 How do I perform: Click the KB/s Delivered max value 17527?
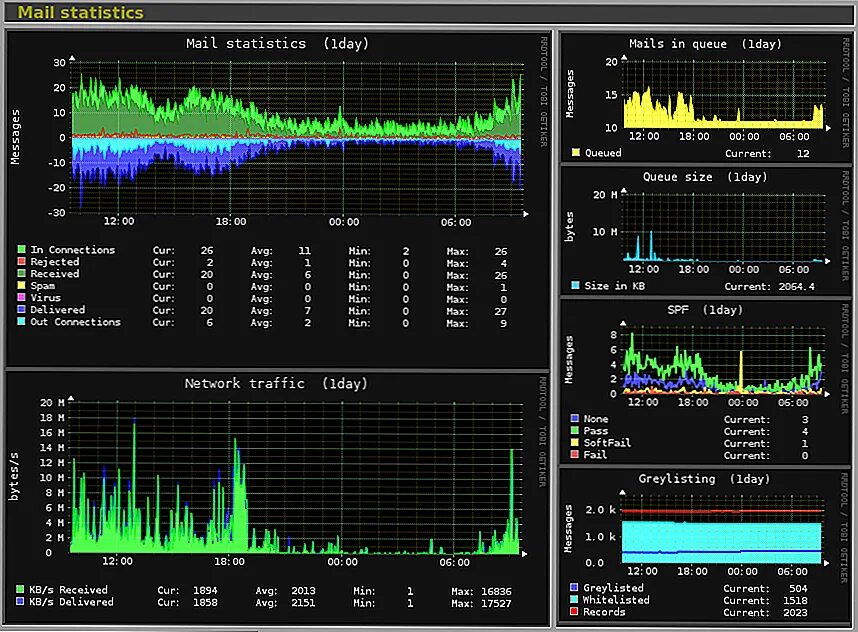click(x=496, y=604)
